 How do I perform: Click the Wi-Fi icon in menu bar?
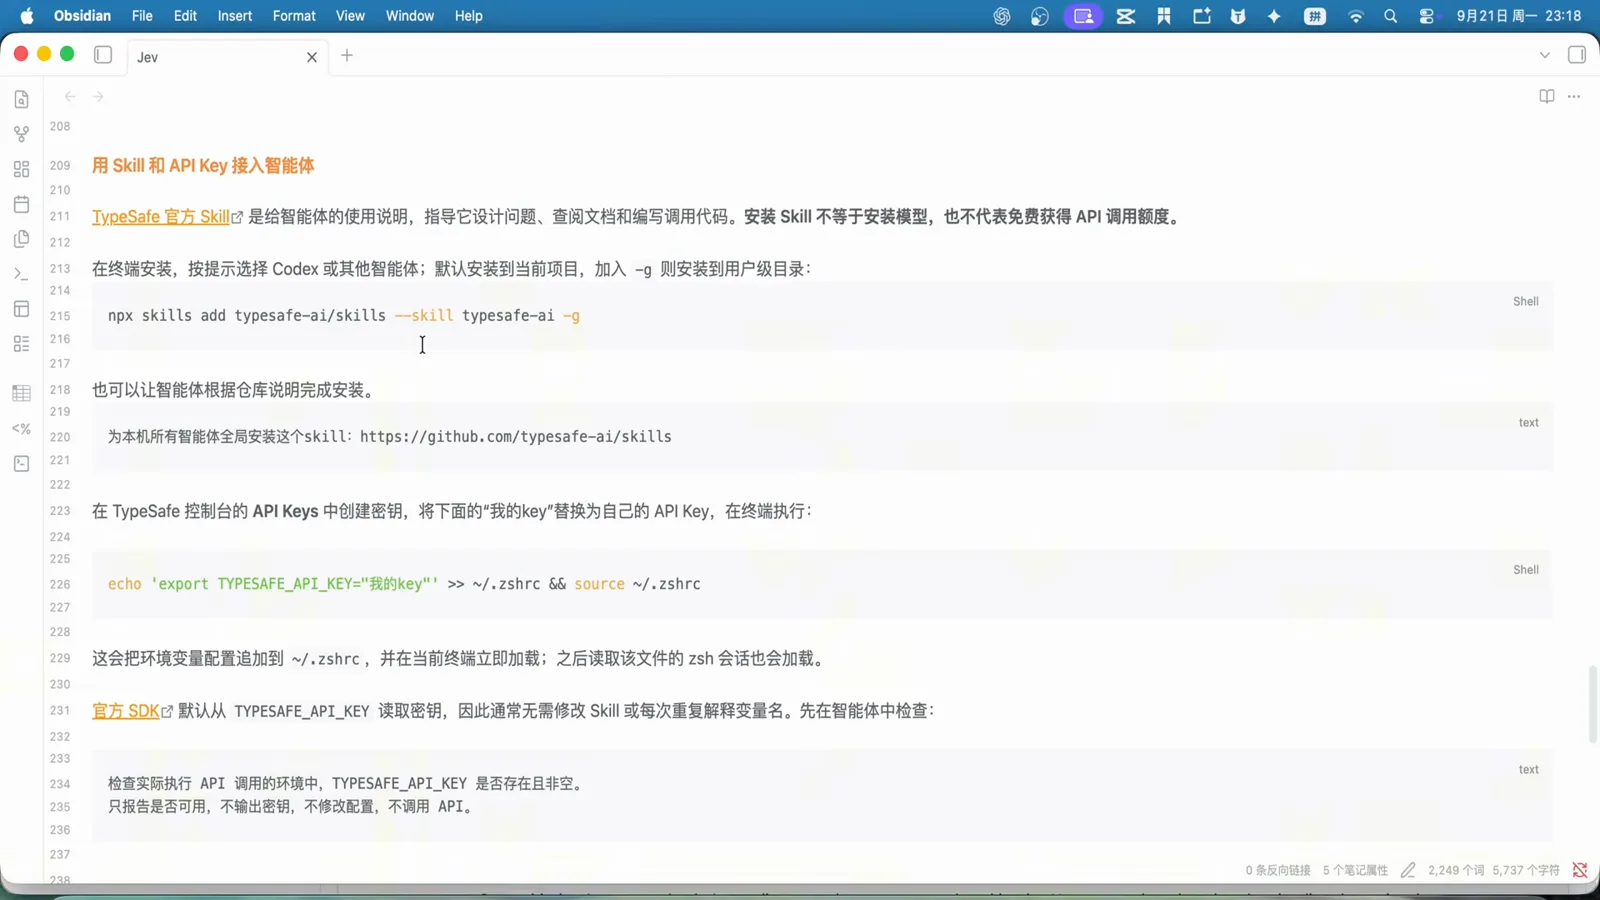click(x=1355, y=16)
